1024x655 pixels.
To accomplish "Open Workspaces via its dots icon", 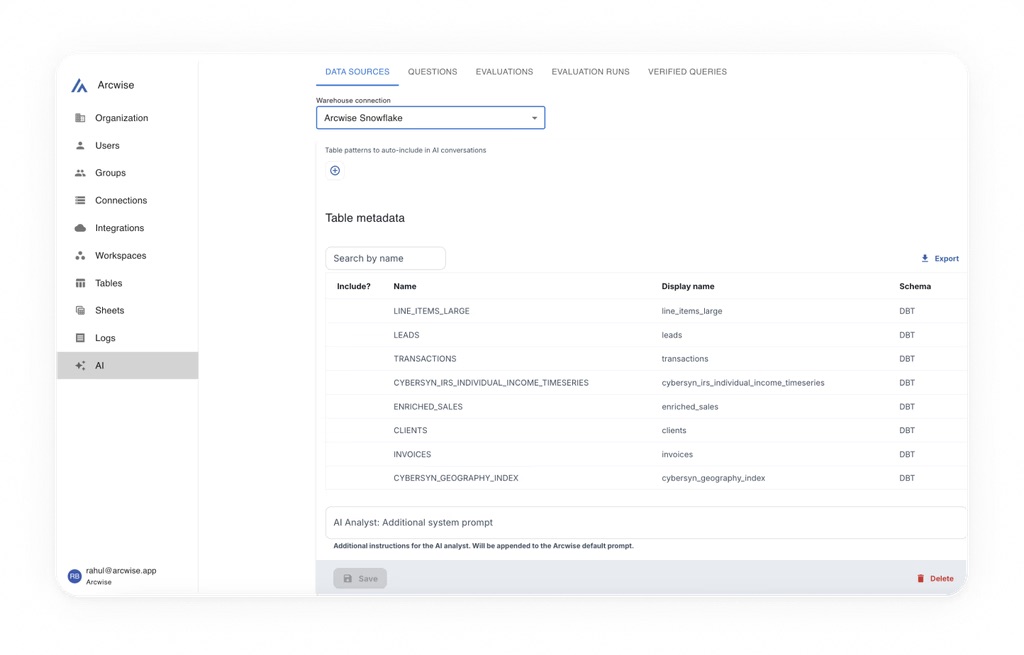I will tap(80, 256).
